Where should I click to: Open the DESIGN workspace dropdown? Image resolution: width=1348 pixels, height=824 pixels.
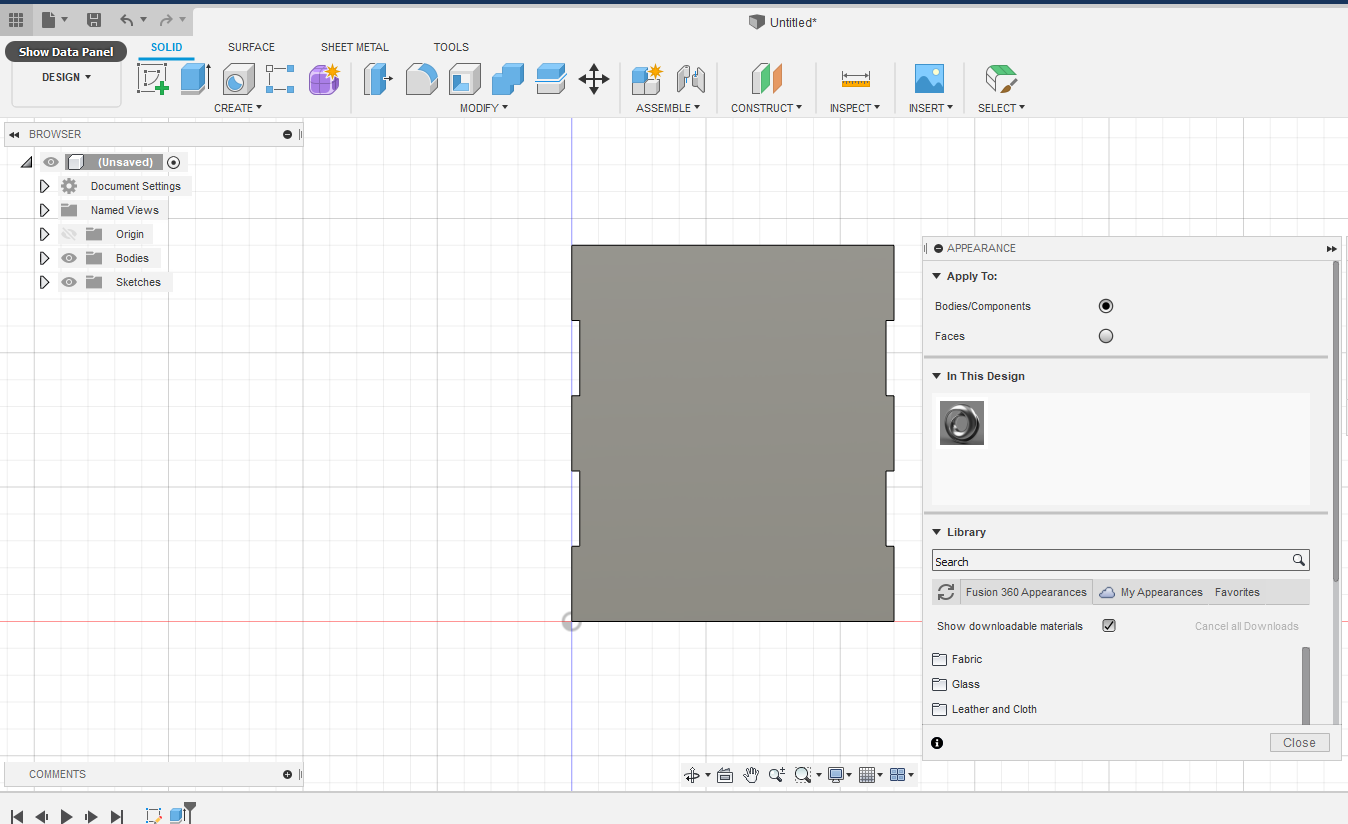66,77
